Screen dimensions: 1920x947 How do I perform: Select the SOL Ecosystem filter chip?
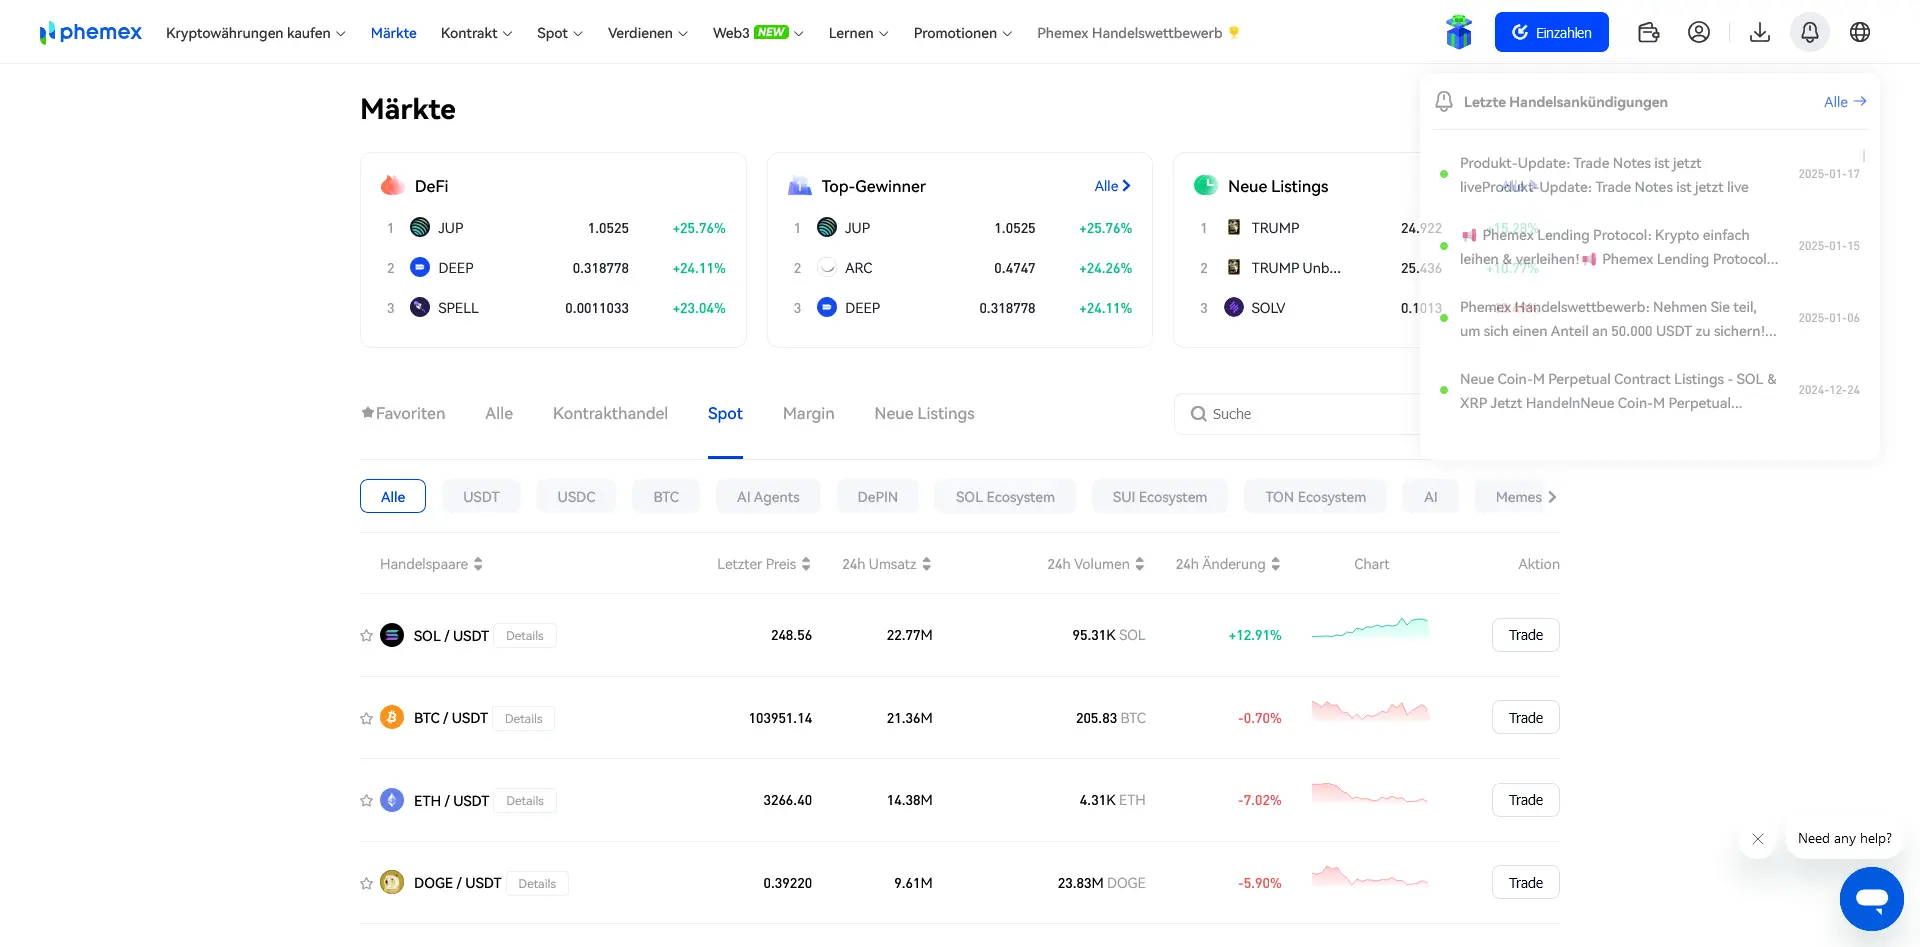(x=1005, y=497)
